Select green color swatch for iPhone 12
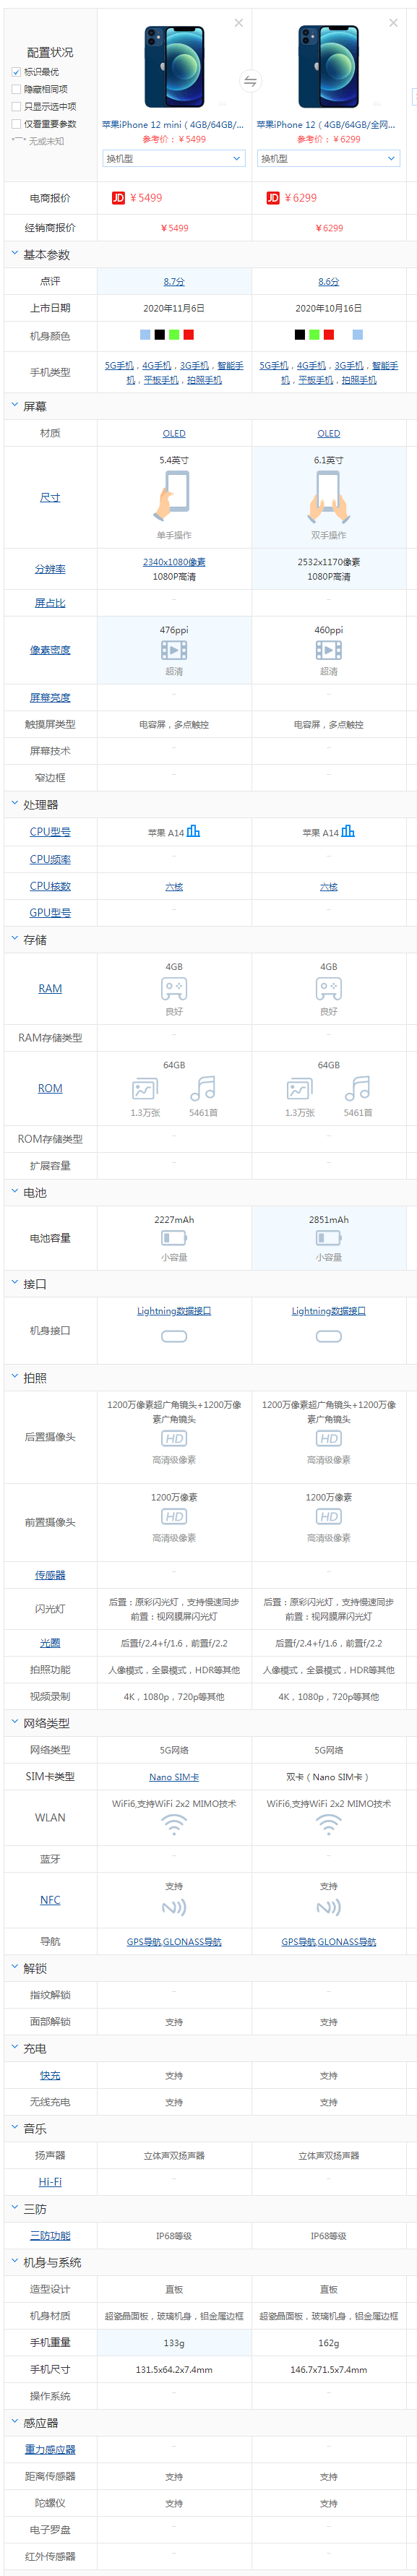 [314, 335]
